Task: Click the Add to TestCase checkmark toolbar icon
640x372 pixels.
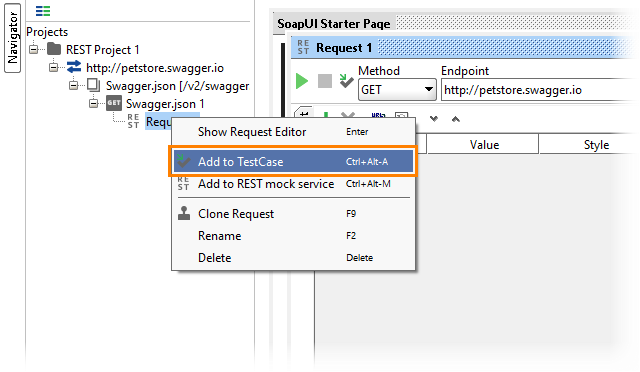Action: tap(346, 81)
